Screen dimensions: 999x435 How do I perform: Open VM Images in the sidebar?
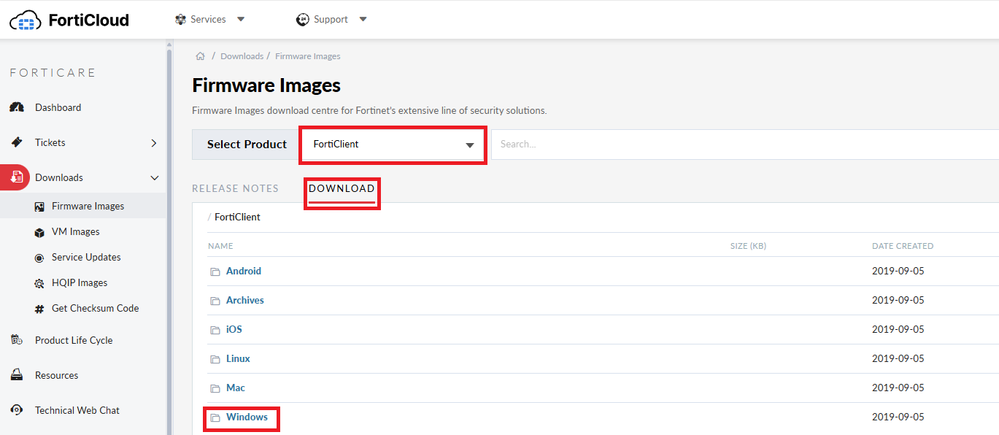coord(75,232)
